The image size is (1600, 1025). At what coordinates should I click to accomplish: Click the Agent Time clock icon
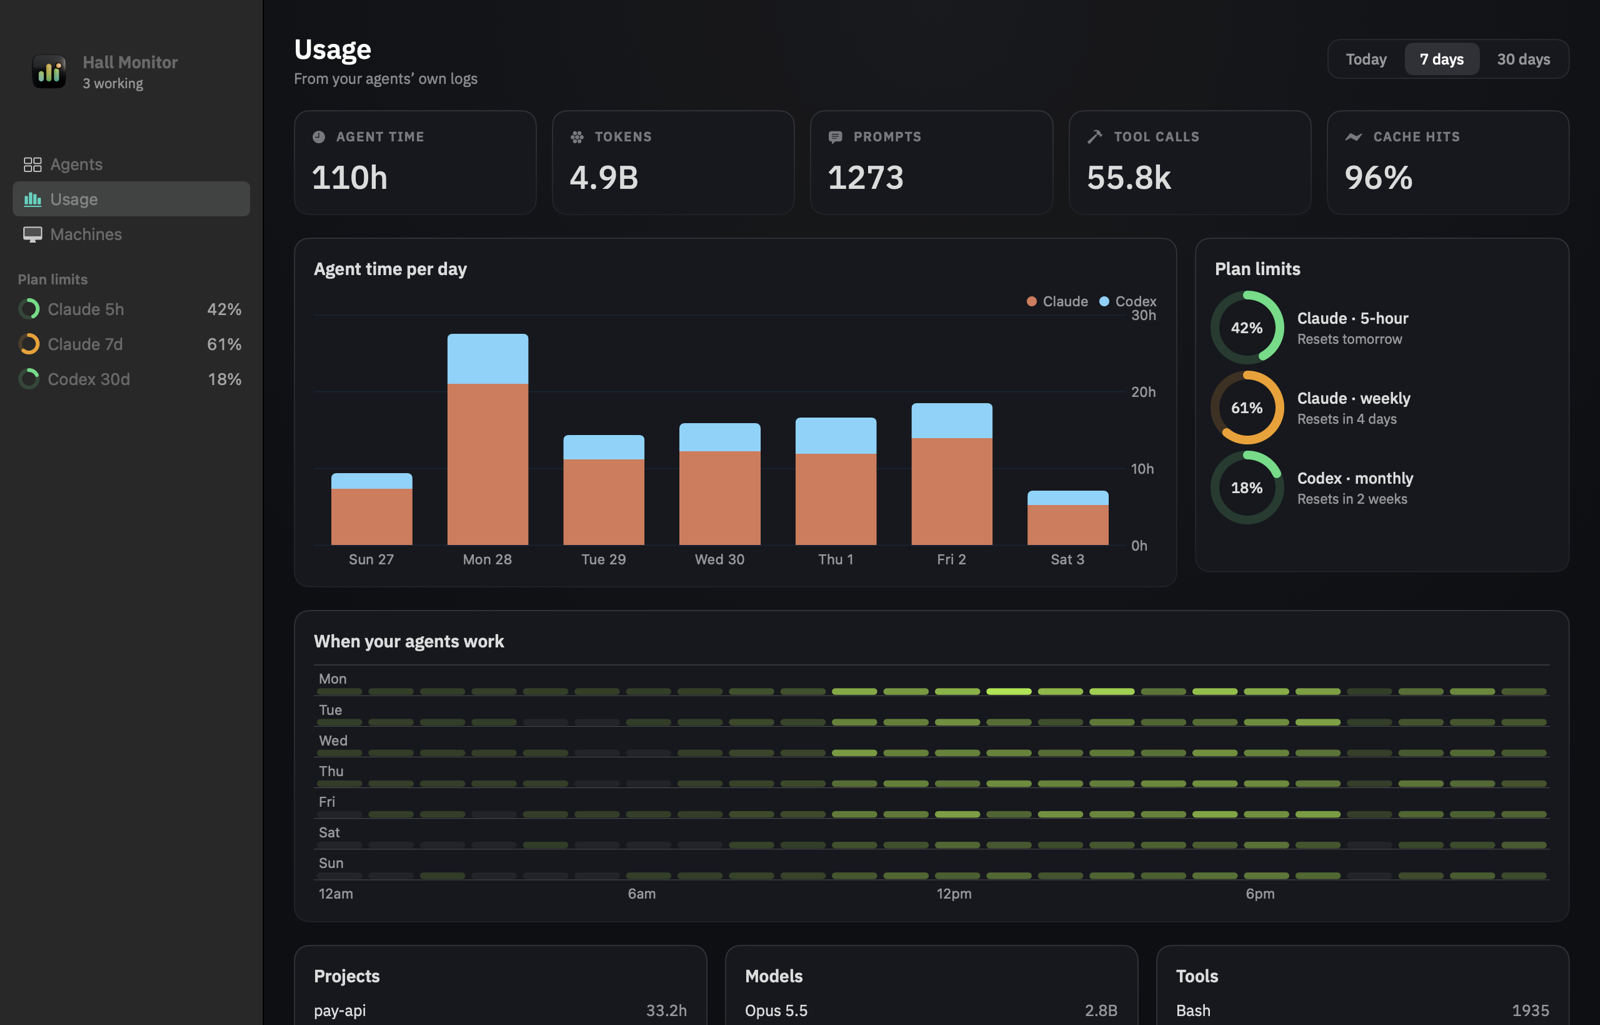(319, 137)
